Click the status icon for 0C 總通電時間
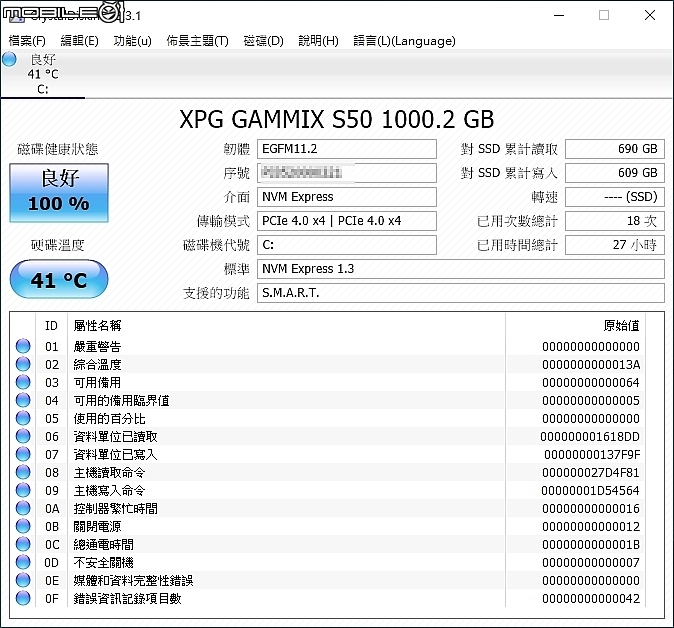Viewport: 674px width, 628px height. pyautogui.click(x=23, y=544)
